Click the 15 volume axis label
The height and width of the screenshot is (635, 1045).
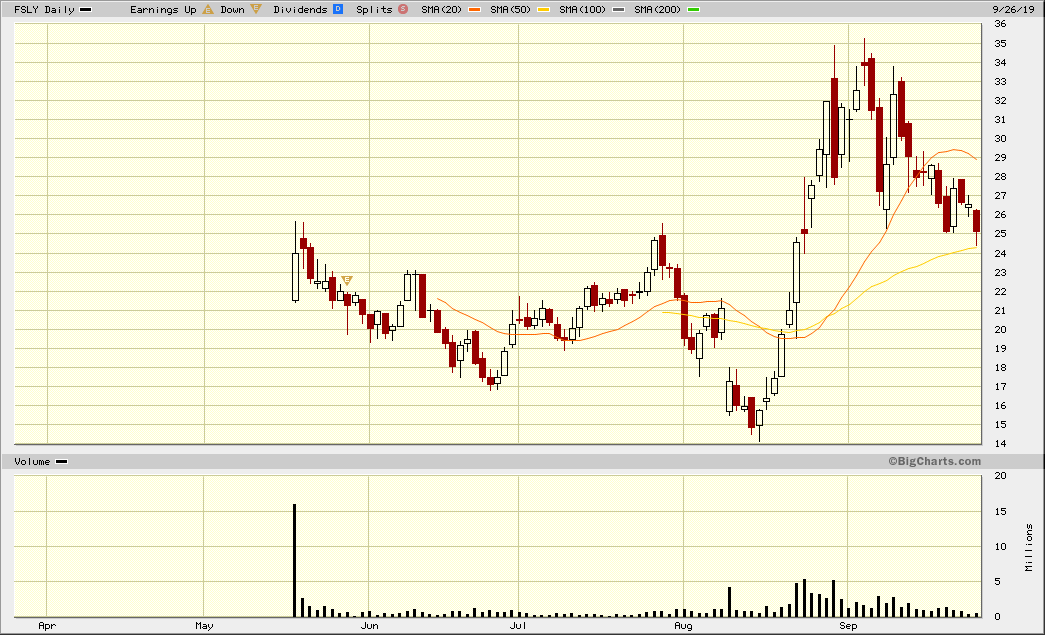[x=1000, y=512]
